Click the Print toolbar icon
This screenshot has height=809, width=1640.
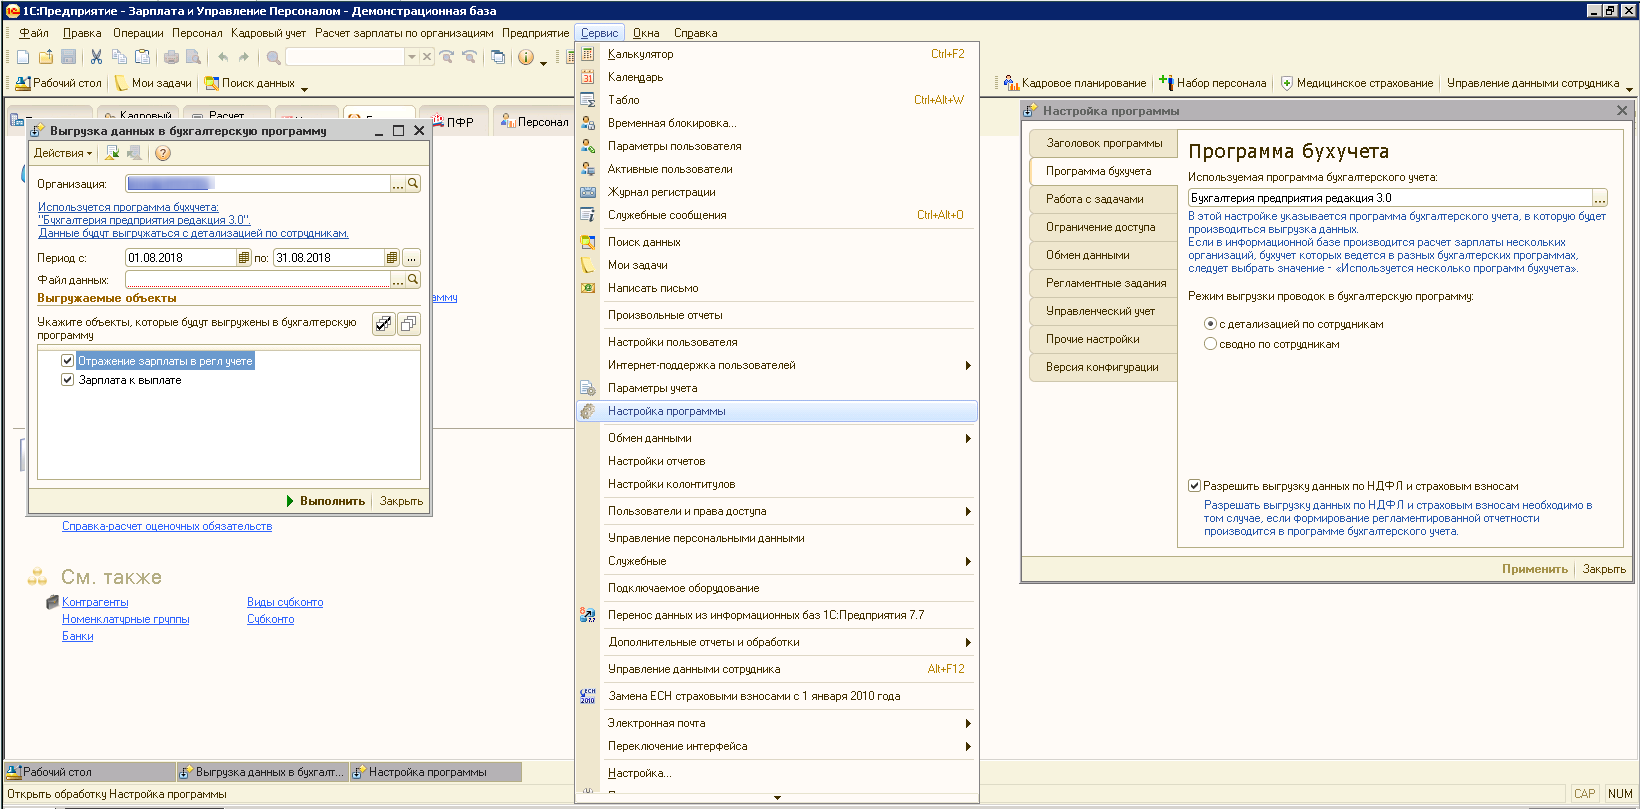(171, 57)
